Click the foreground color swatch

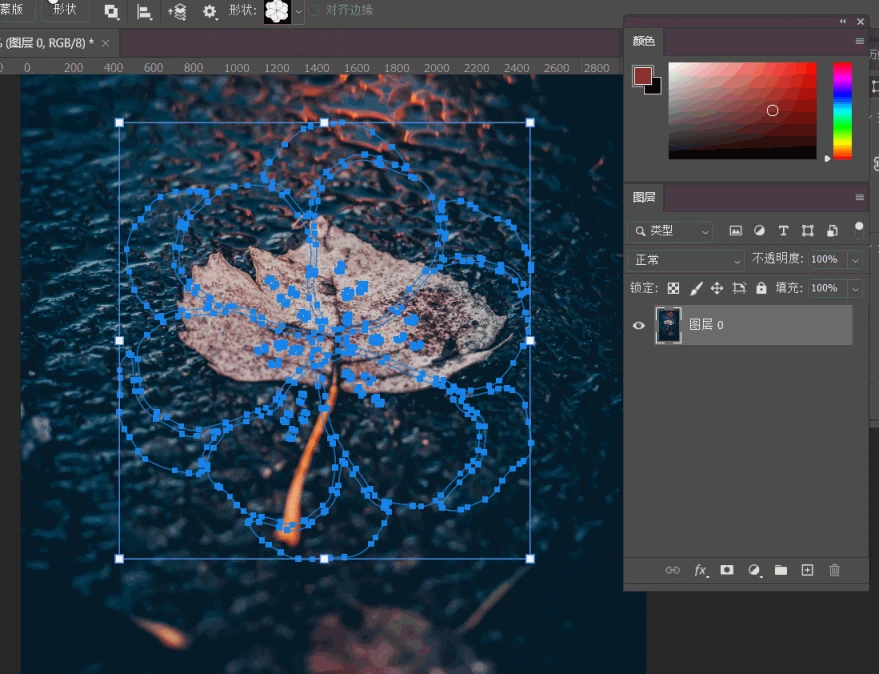(642, 76)
